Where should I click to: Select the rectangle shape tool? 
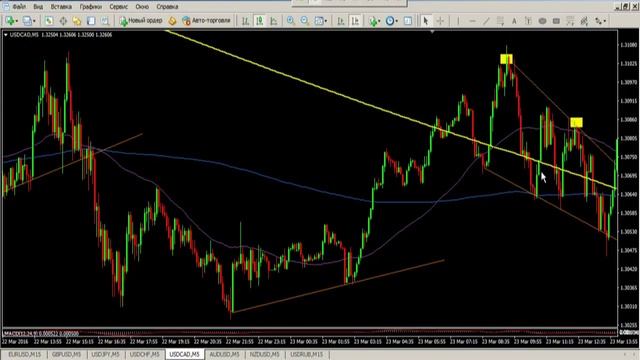556,21
